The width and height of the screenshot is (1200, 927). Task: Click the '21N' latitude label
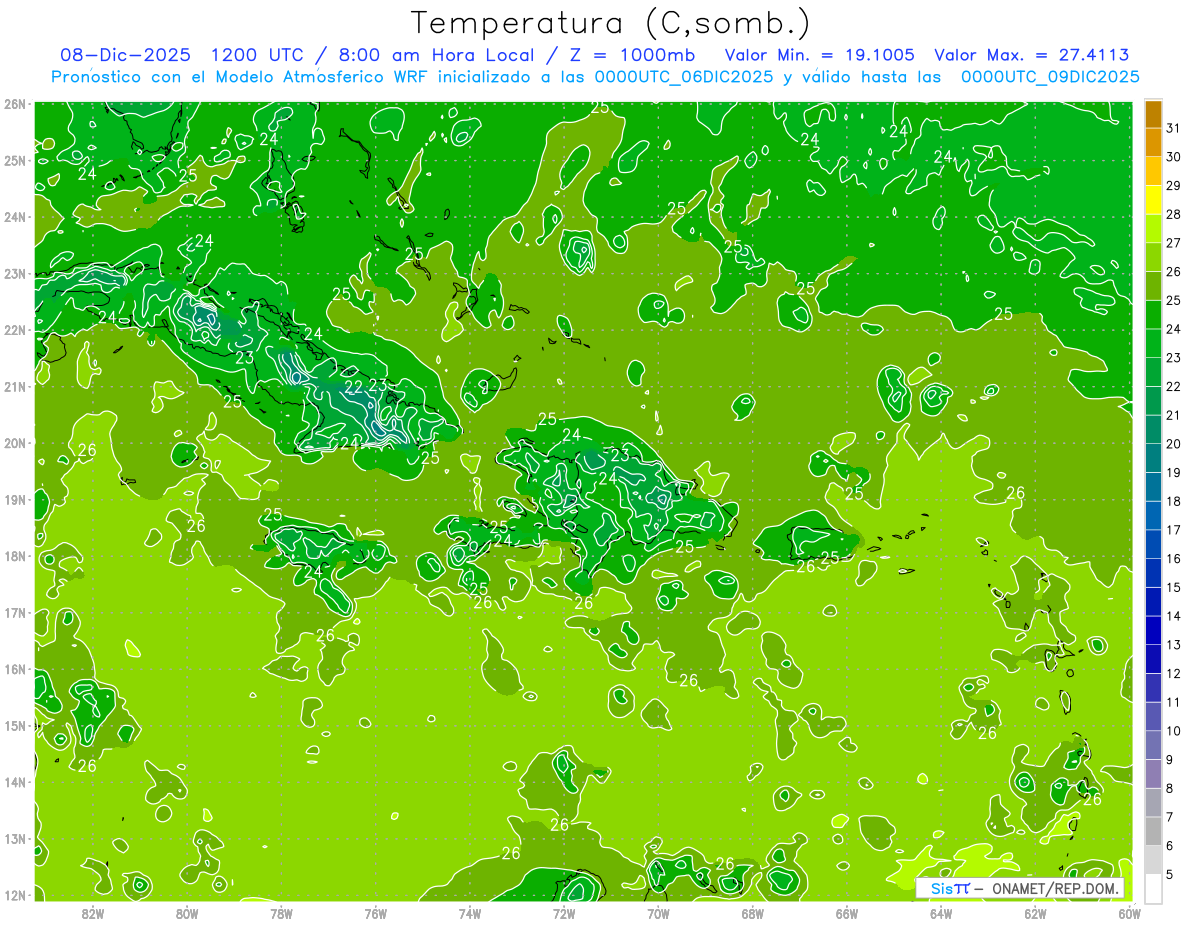coord(14,386)
